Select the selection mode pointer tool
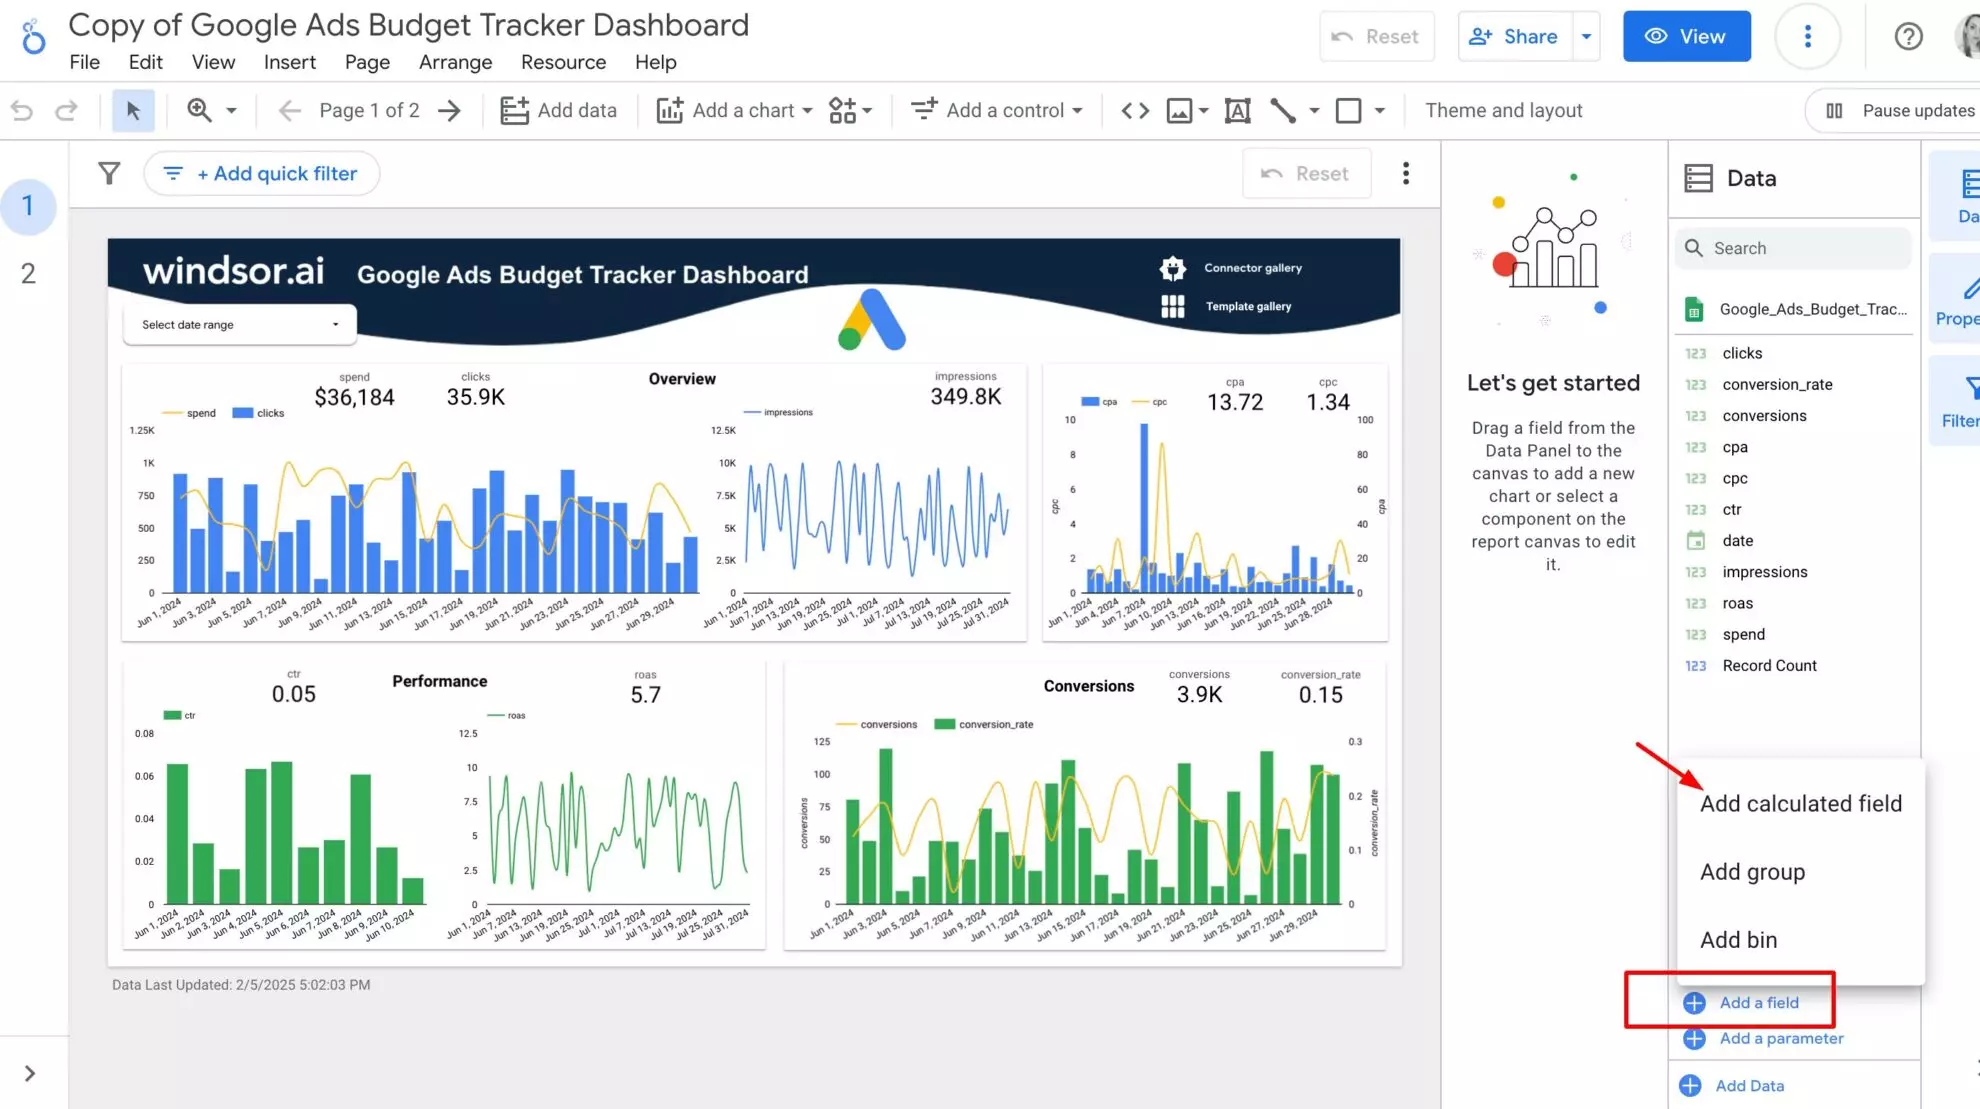1980x1109 pixels. point(133,111)
